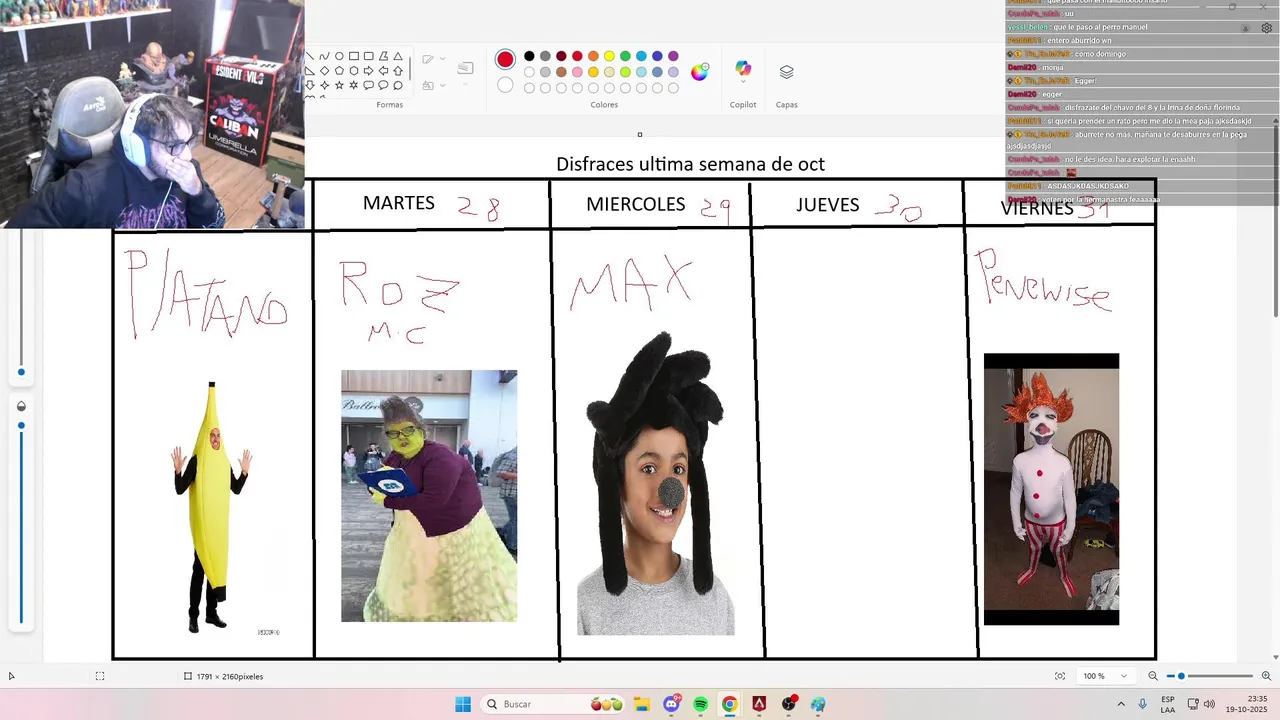1280x720 pixels.
Task: Click the MIERCOLES header text on canvas
Action: point(636,204)
